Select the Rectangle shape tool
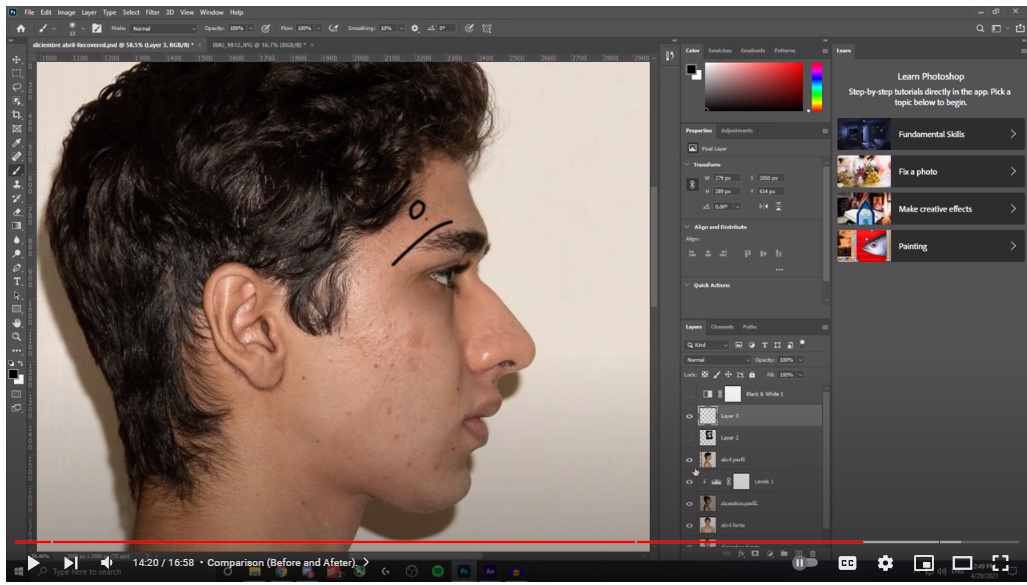 tap(16, 309)
